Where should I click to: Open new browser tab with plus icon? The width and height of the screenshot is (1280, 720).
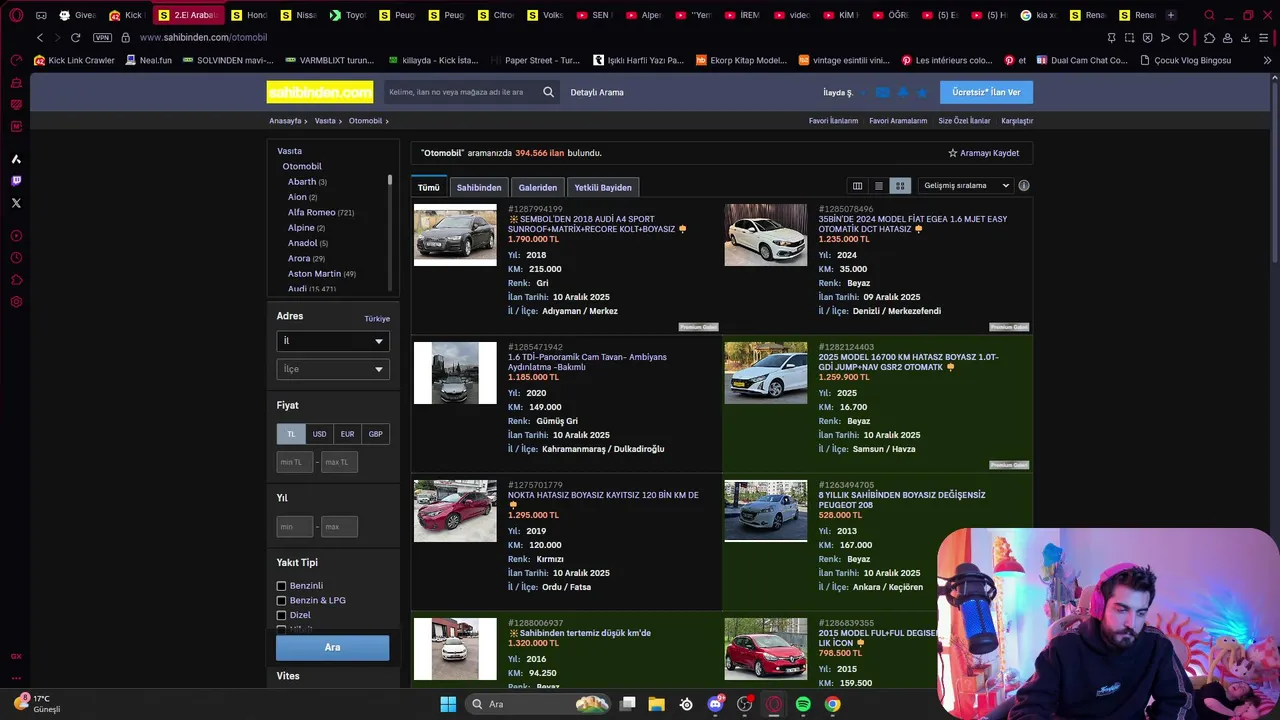pyautogui.click(x=1171, y=15)
